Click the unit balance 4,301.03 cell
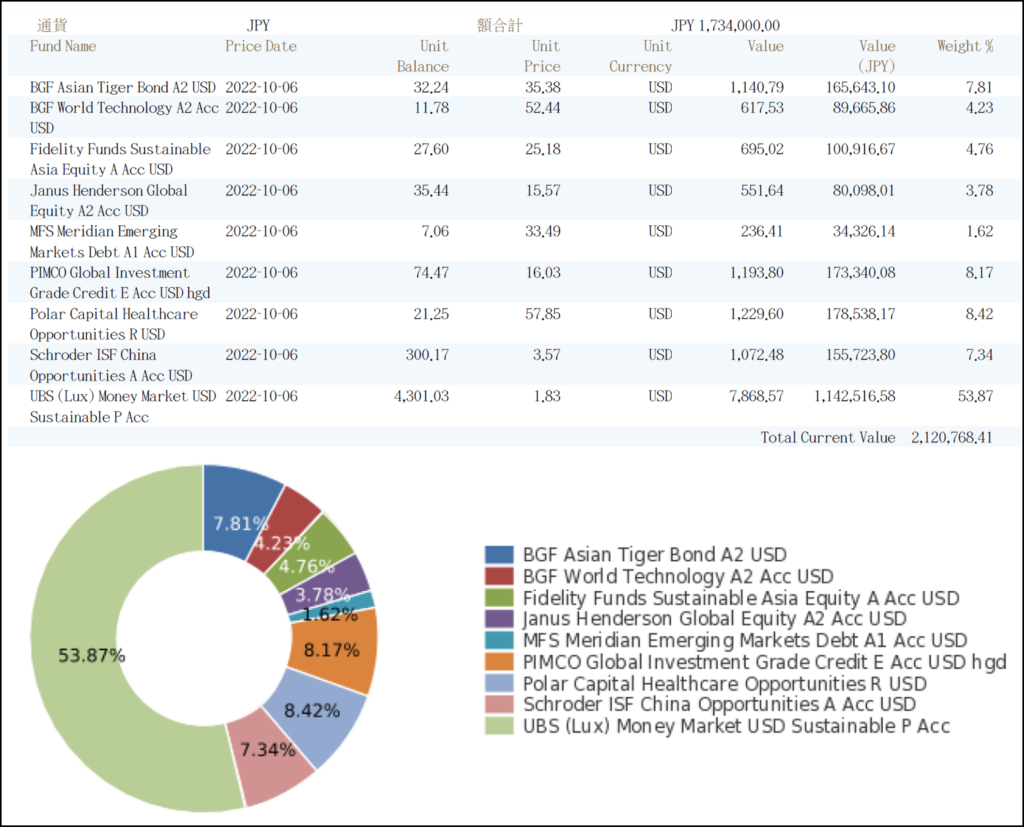This screenshot has width=1024, height=827. (422, 397)
